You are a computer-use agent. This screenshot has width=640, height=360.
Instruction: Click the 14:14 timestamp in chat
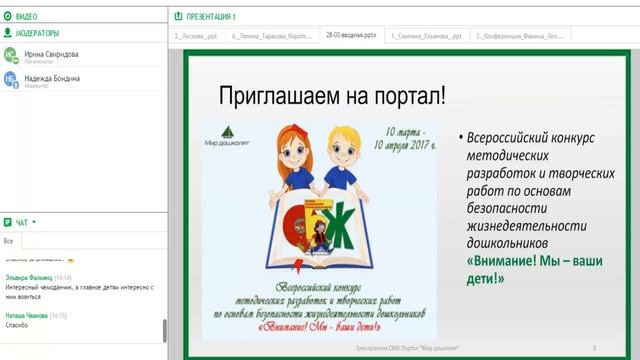63,278
